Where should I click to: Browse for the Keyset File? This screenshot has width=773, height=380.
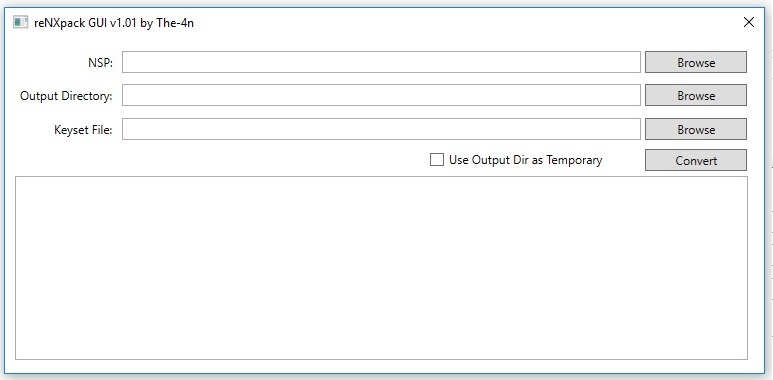coord(696,129)
